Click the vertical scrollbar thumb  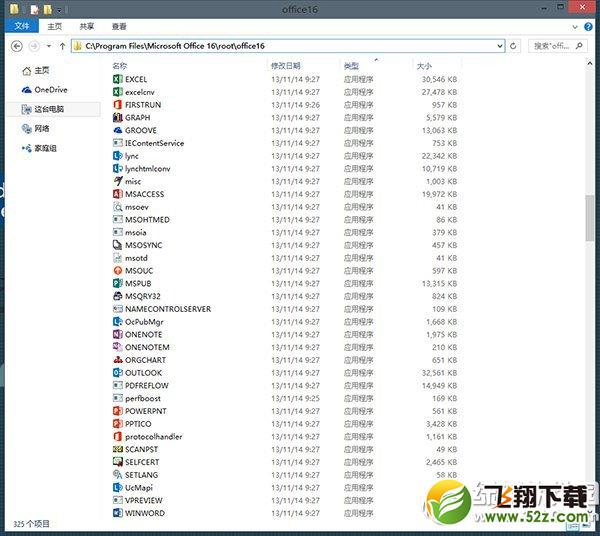(x=589, y=218)
